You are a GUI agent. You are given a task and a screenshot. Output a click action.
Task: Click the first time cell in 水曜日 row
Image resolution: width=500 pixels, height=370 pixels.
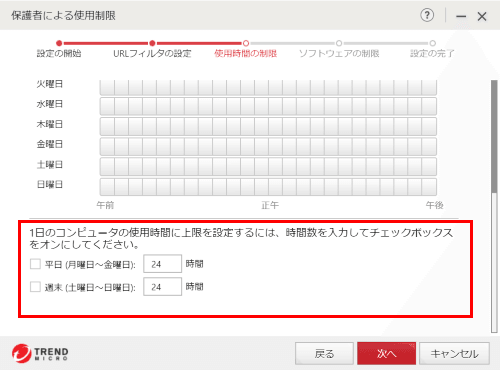point(107,106)
